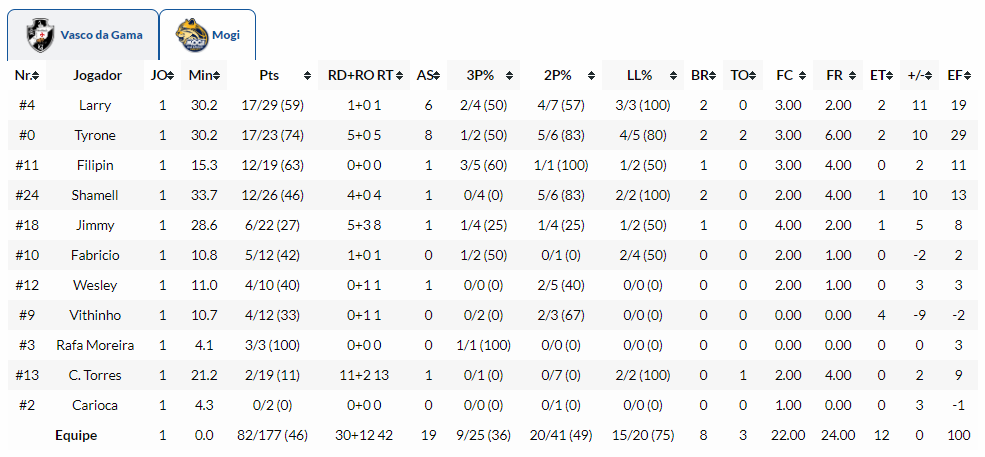Sort by the Jogador column header
Viewport: 985px width, 457px height.
click(x=97, y=75)
